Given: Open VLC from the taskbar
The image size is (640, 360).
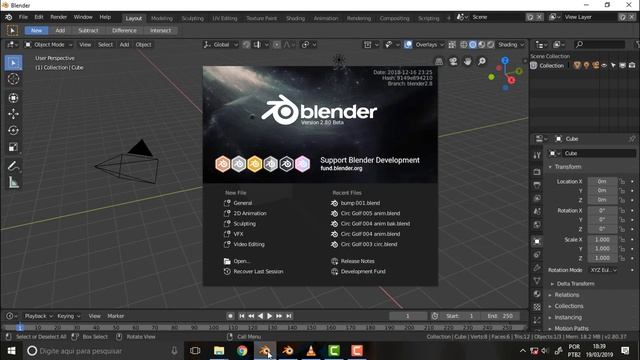Looking at the screenshot, I should [311, 351].
